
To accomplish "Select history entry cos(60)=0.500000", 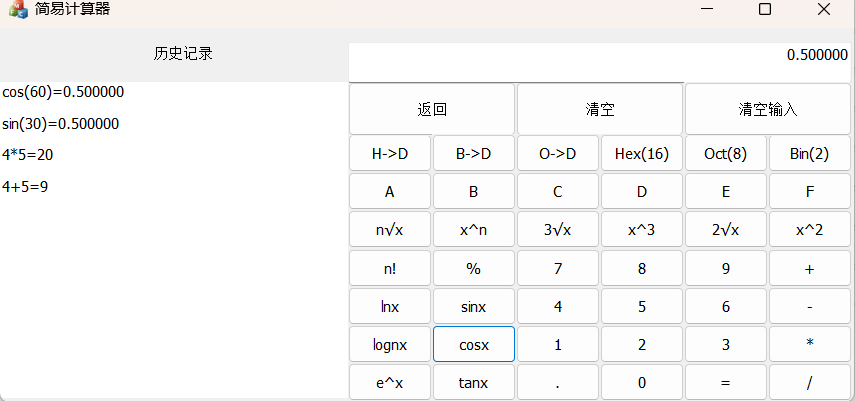I will coord(63,92).
